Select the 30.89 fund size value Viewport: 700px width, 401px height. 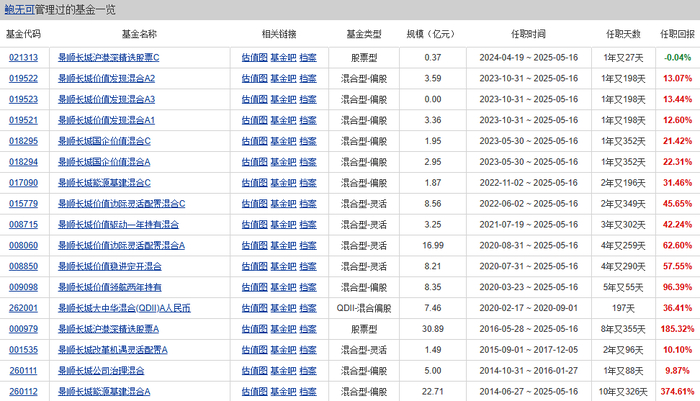(x=433, y=329)
